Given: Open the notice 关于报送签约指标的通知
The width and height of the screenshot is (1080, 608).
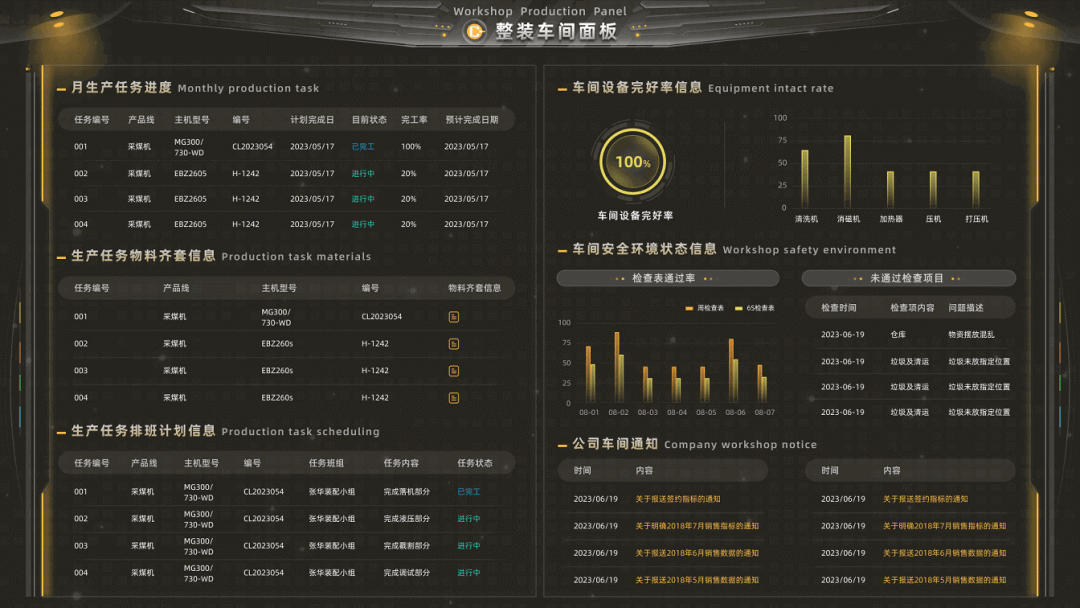Looking at the screenshot, I should pyautogui.click(x=678, y=499).
